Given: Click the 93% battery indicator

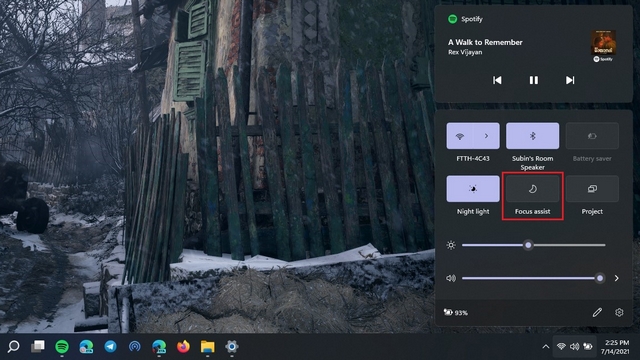Looking at the screenshot, I should pos(456,313).
